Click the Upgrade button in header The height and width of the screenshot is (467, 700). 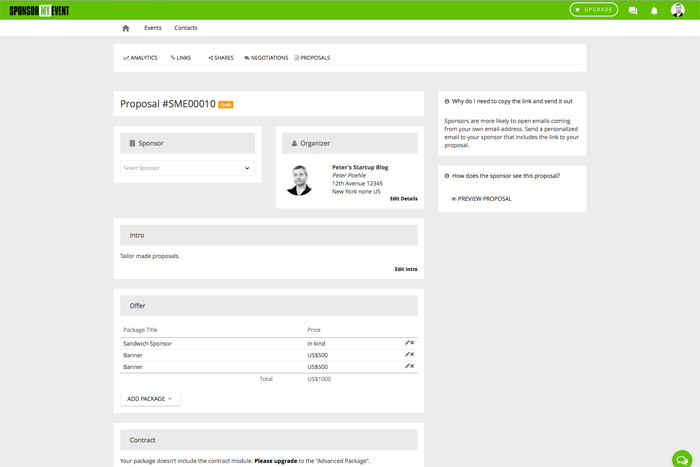[x=594, y=10]
